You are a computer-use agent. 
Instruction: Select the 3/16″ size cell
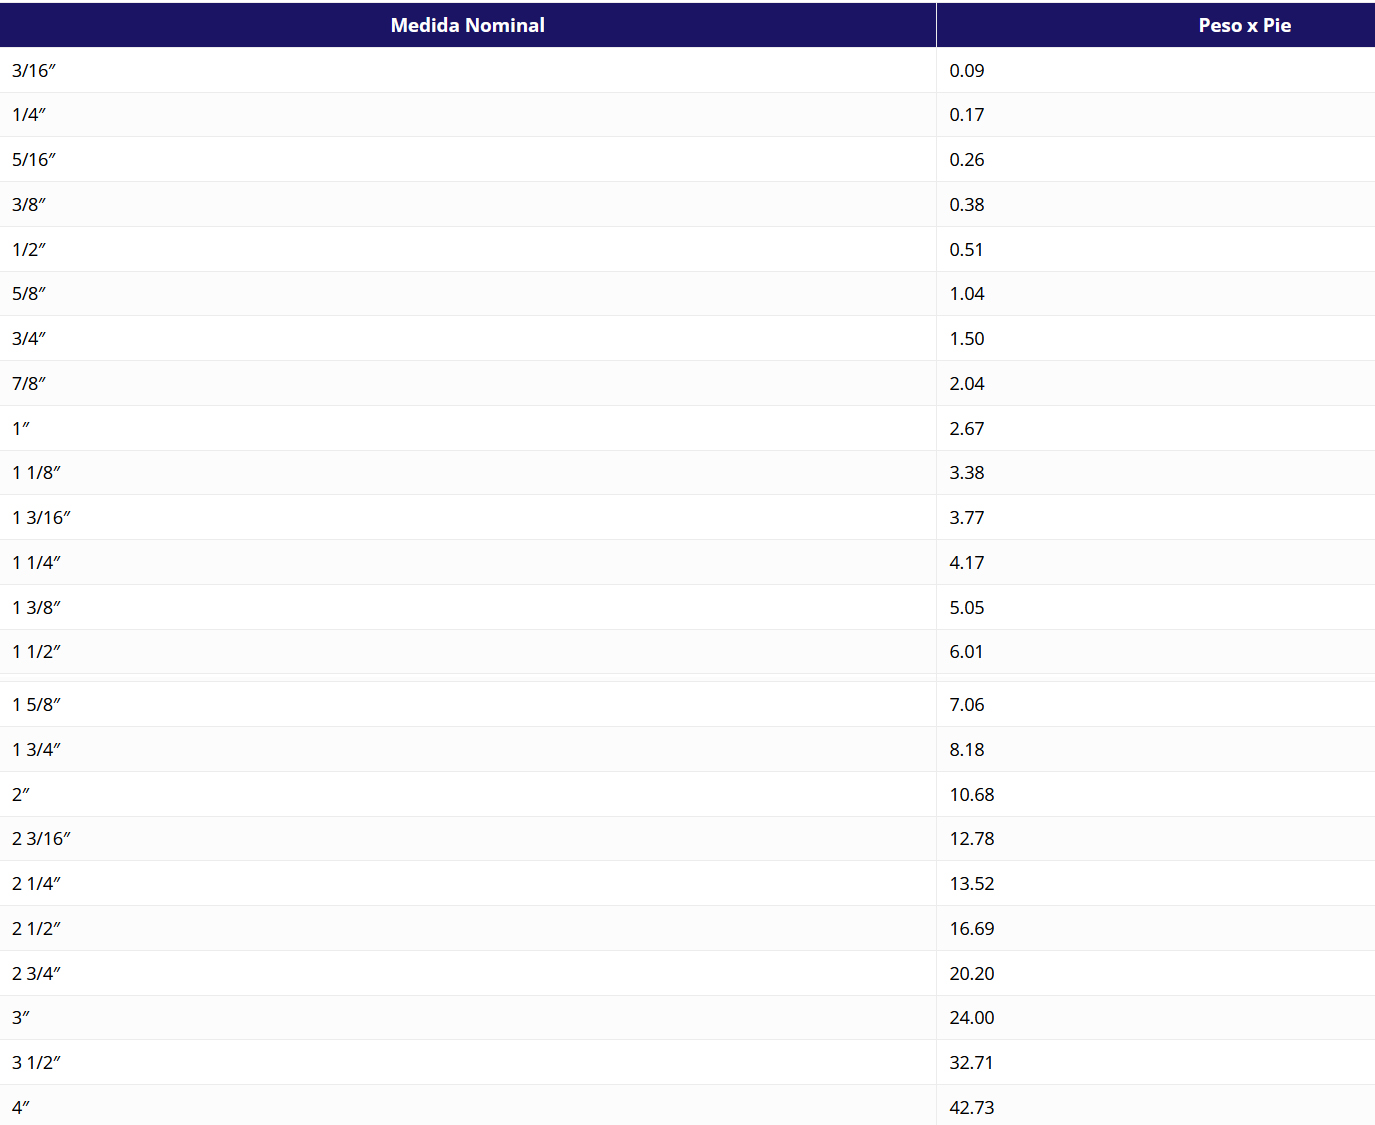click(34, 71)
